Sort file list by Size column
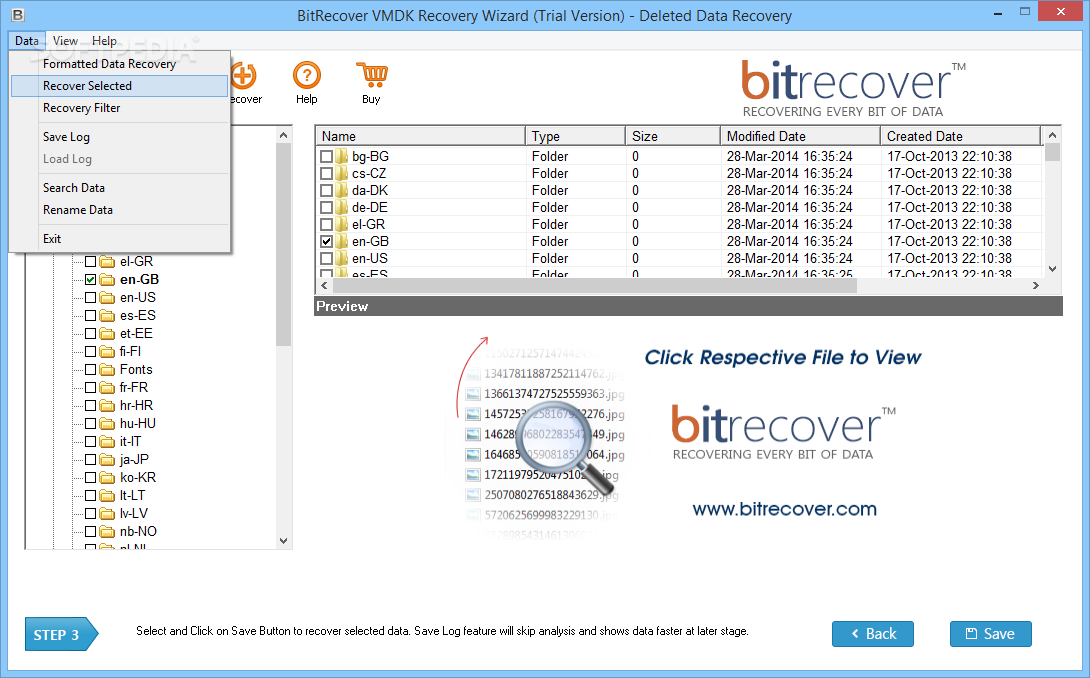 pos(673,136)
